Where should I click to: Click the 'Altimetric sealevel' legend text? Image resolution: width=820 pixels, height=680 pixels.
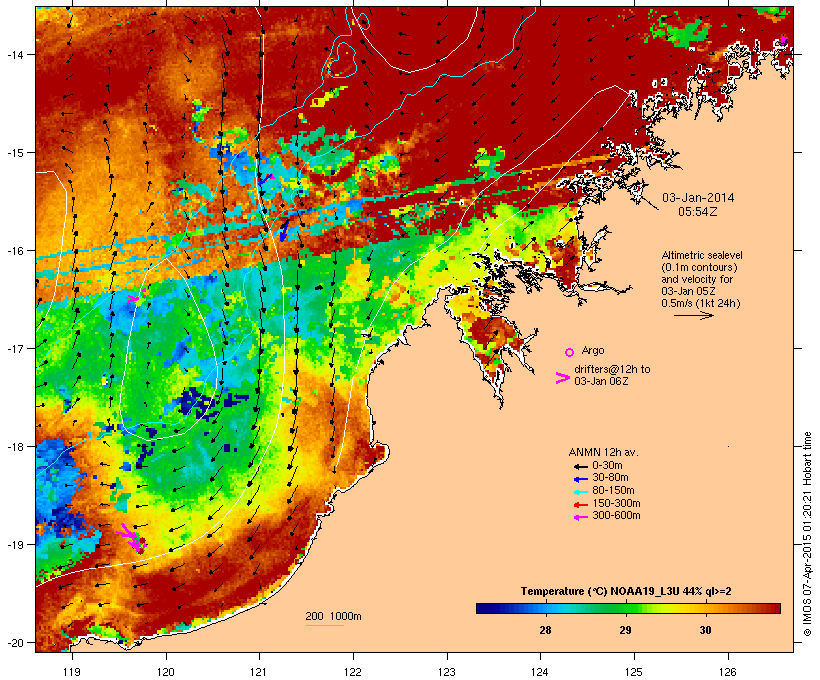pyautogui.click(x=702, y=255)
